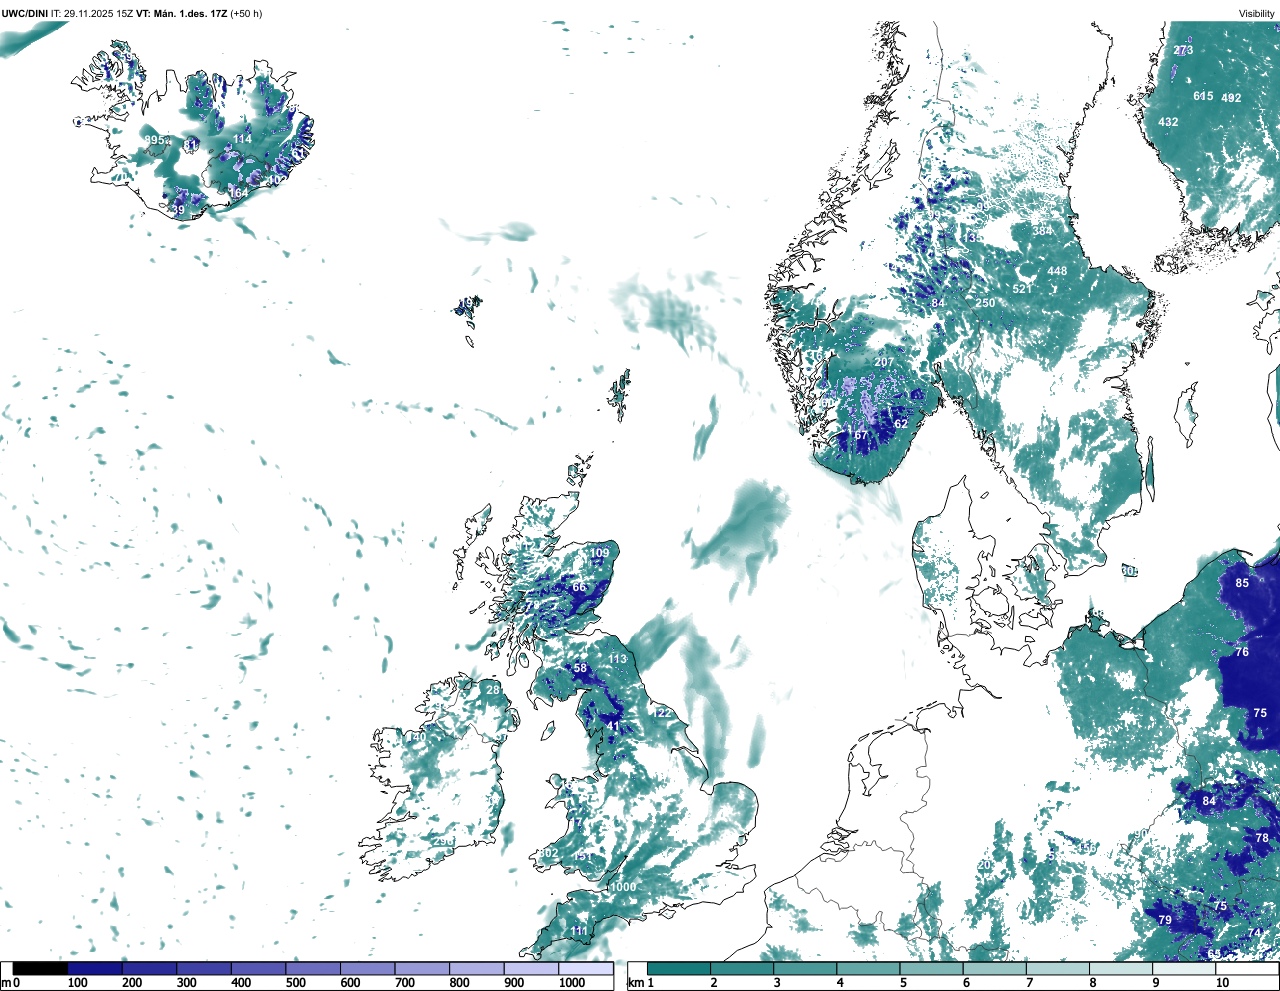This screenshot has height=991, width=1280.
Task: Click the initial time '29.11.2025 15Z'
Action: (98, 14)
